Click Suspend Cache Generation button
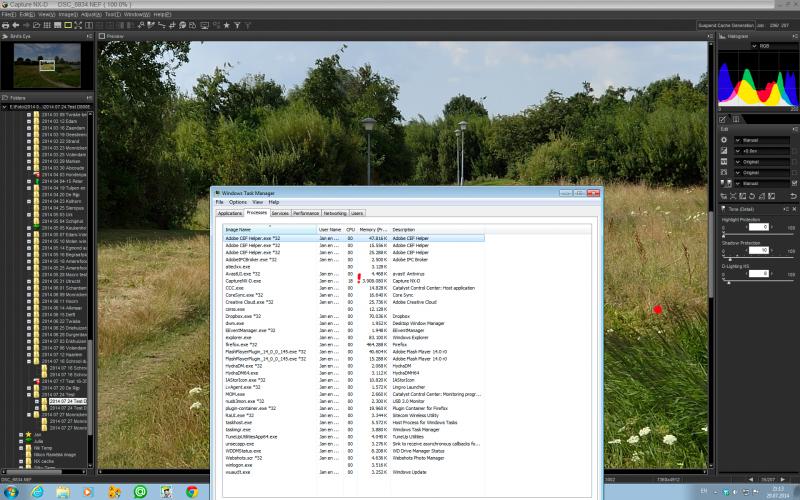Image resolution: width=800 pixels, height=500 pixels. point(726,26)
